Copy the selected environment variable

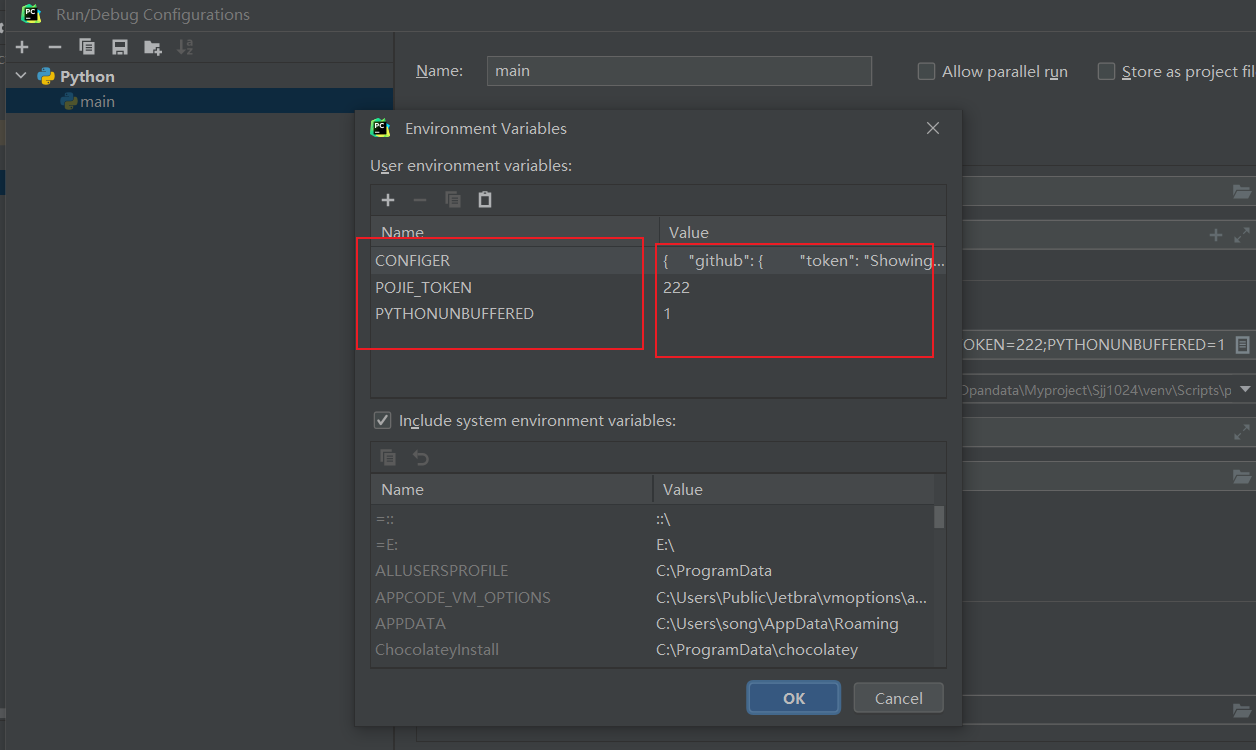[x=452, y=199]
